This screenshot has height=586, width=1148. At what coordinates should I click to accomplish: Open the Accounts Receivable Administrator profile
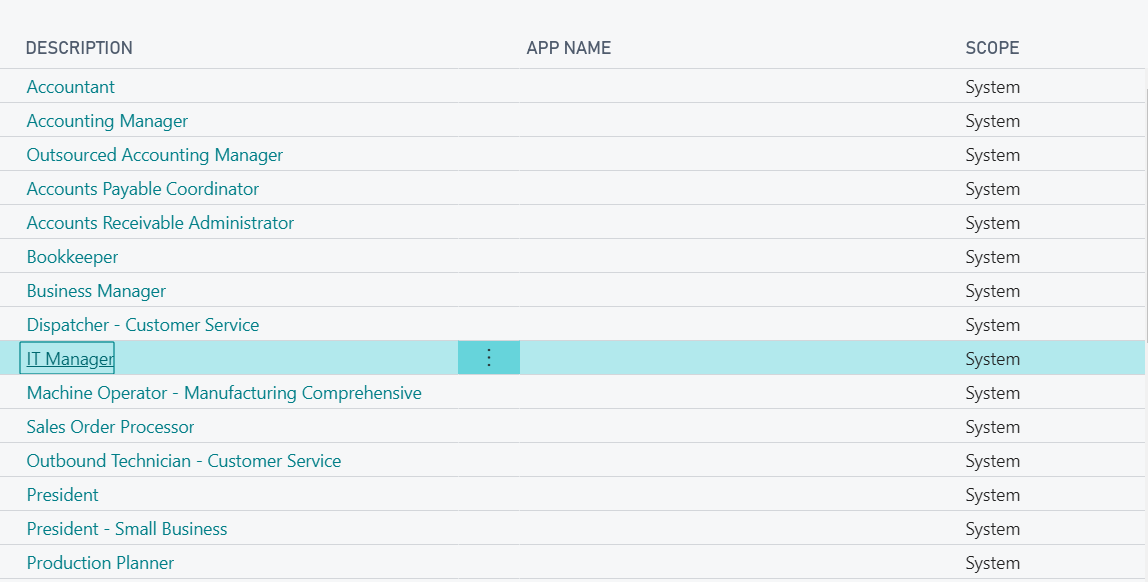(160, 222)
